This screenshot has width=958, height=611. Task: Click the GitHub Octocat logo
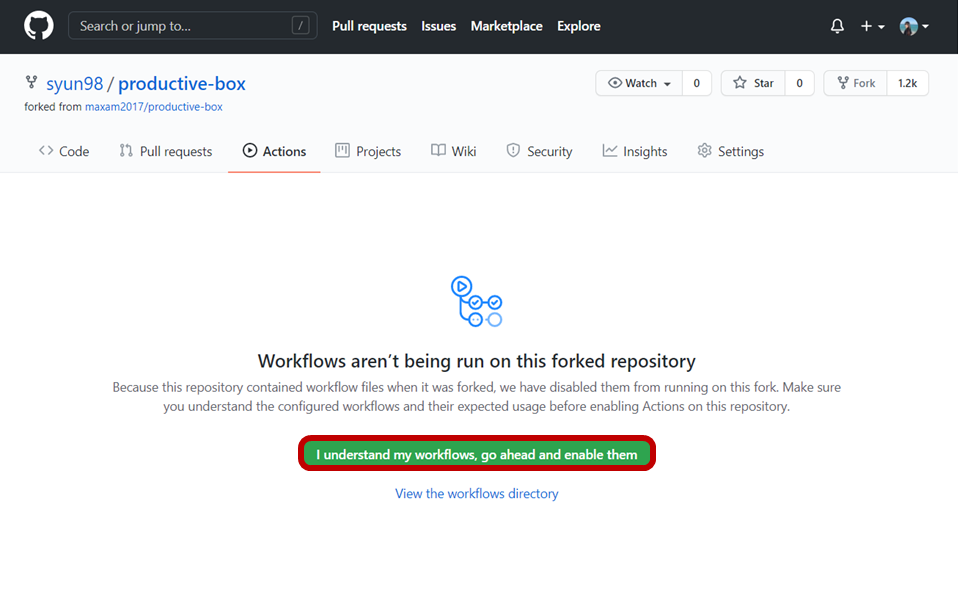click(x=38, y=26)
